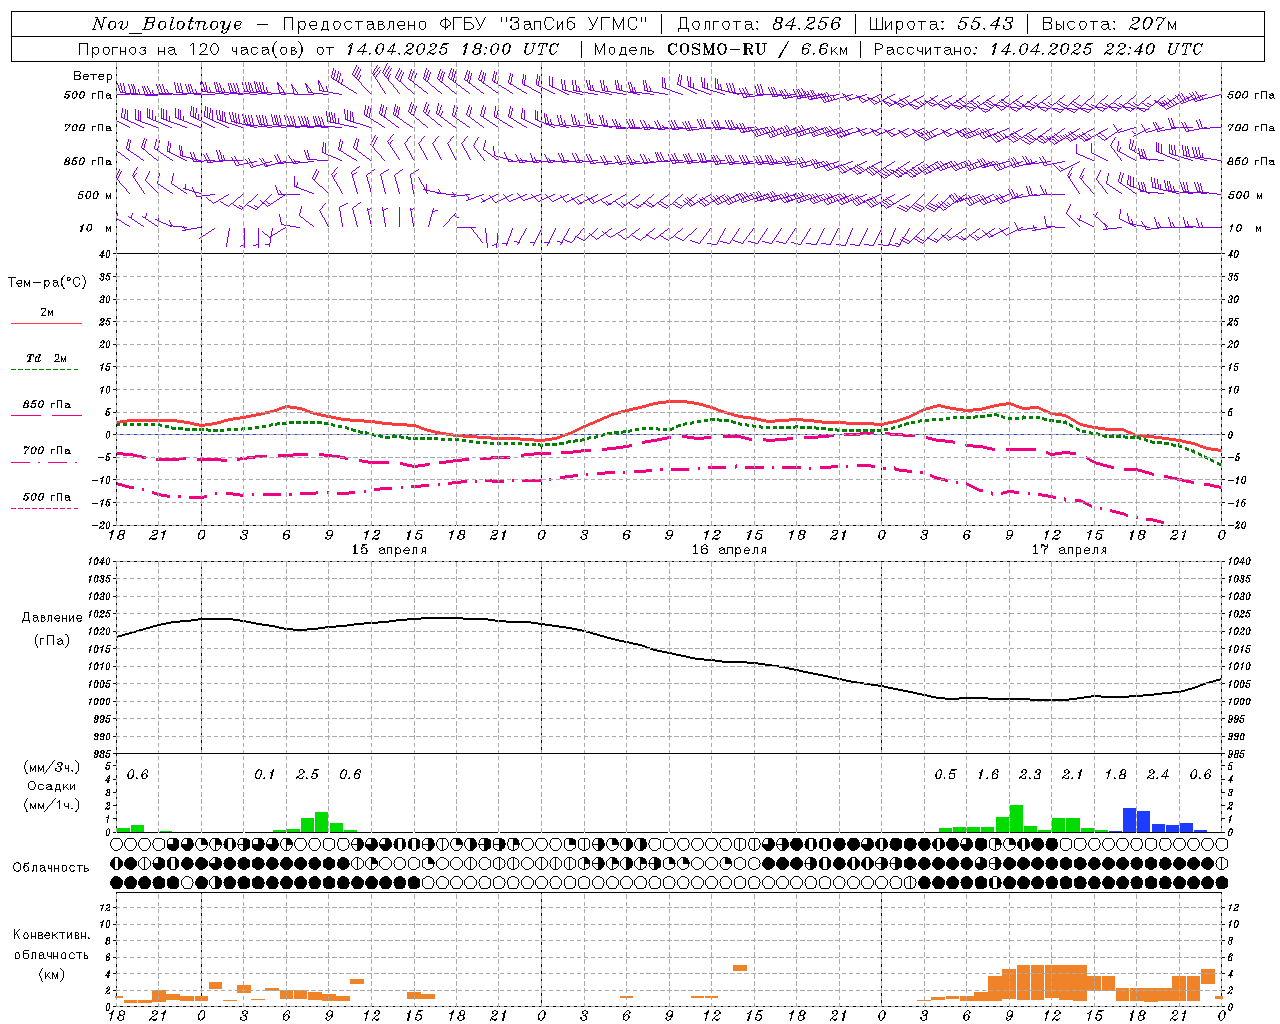The image size is (1280, 1024).
Task: Click the Высота: 207м header field
Action: (x=1110, y=24)
